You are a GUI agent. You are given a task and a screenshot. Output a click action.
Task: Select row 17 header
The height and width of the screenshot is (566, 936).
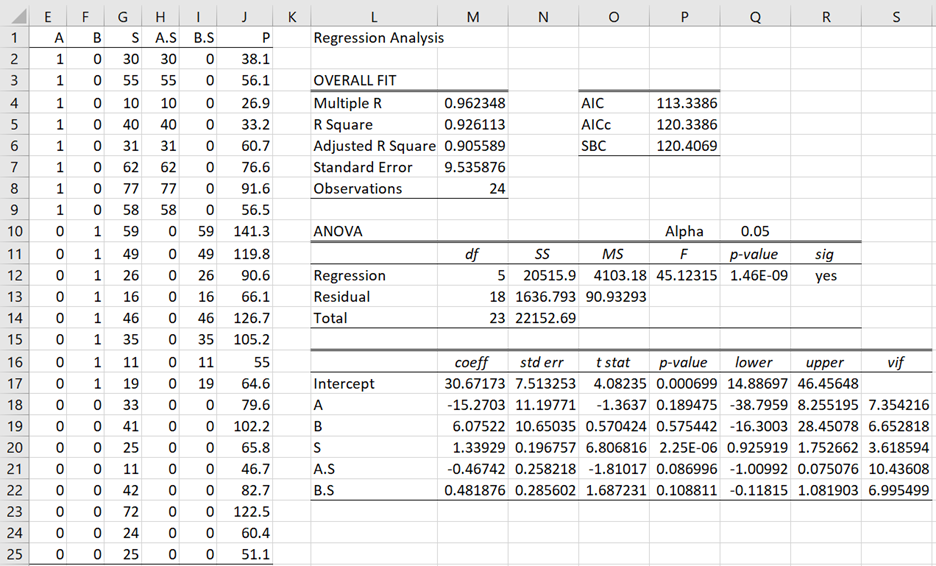14,383
